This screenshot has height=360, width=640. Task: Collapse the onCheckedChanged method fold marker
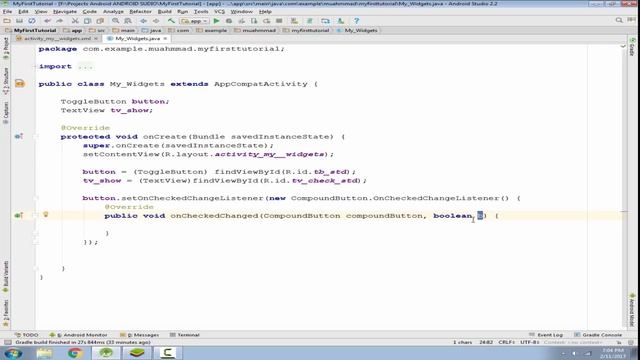[x=35, y=216]
